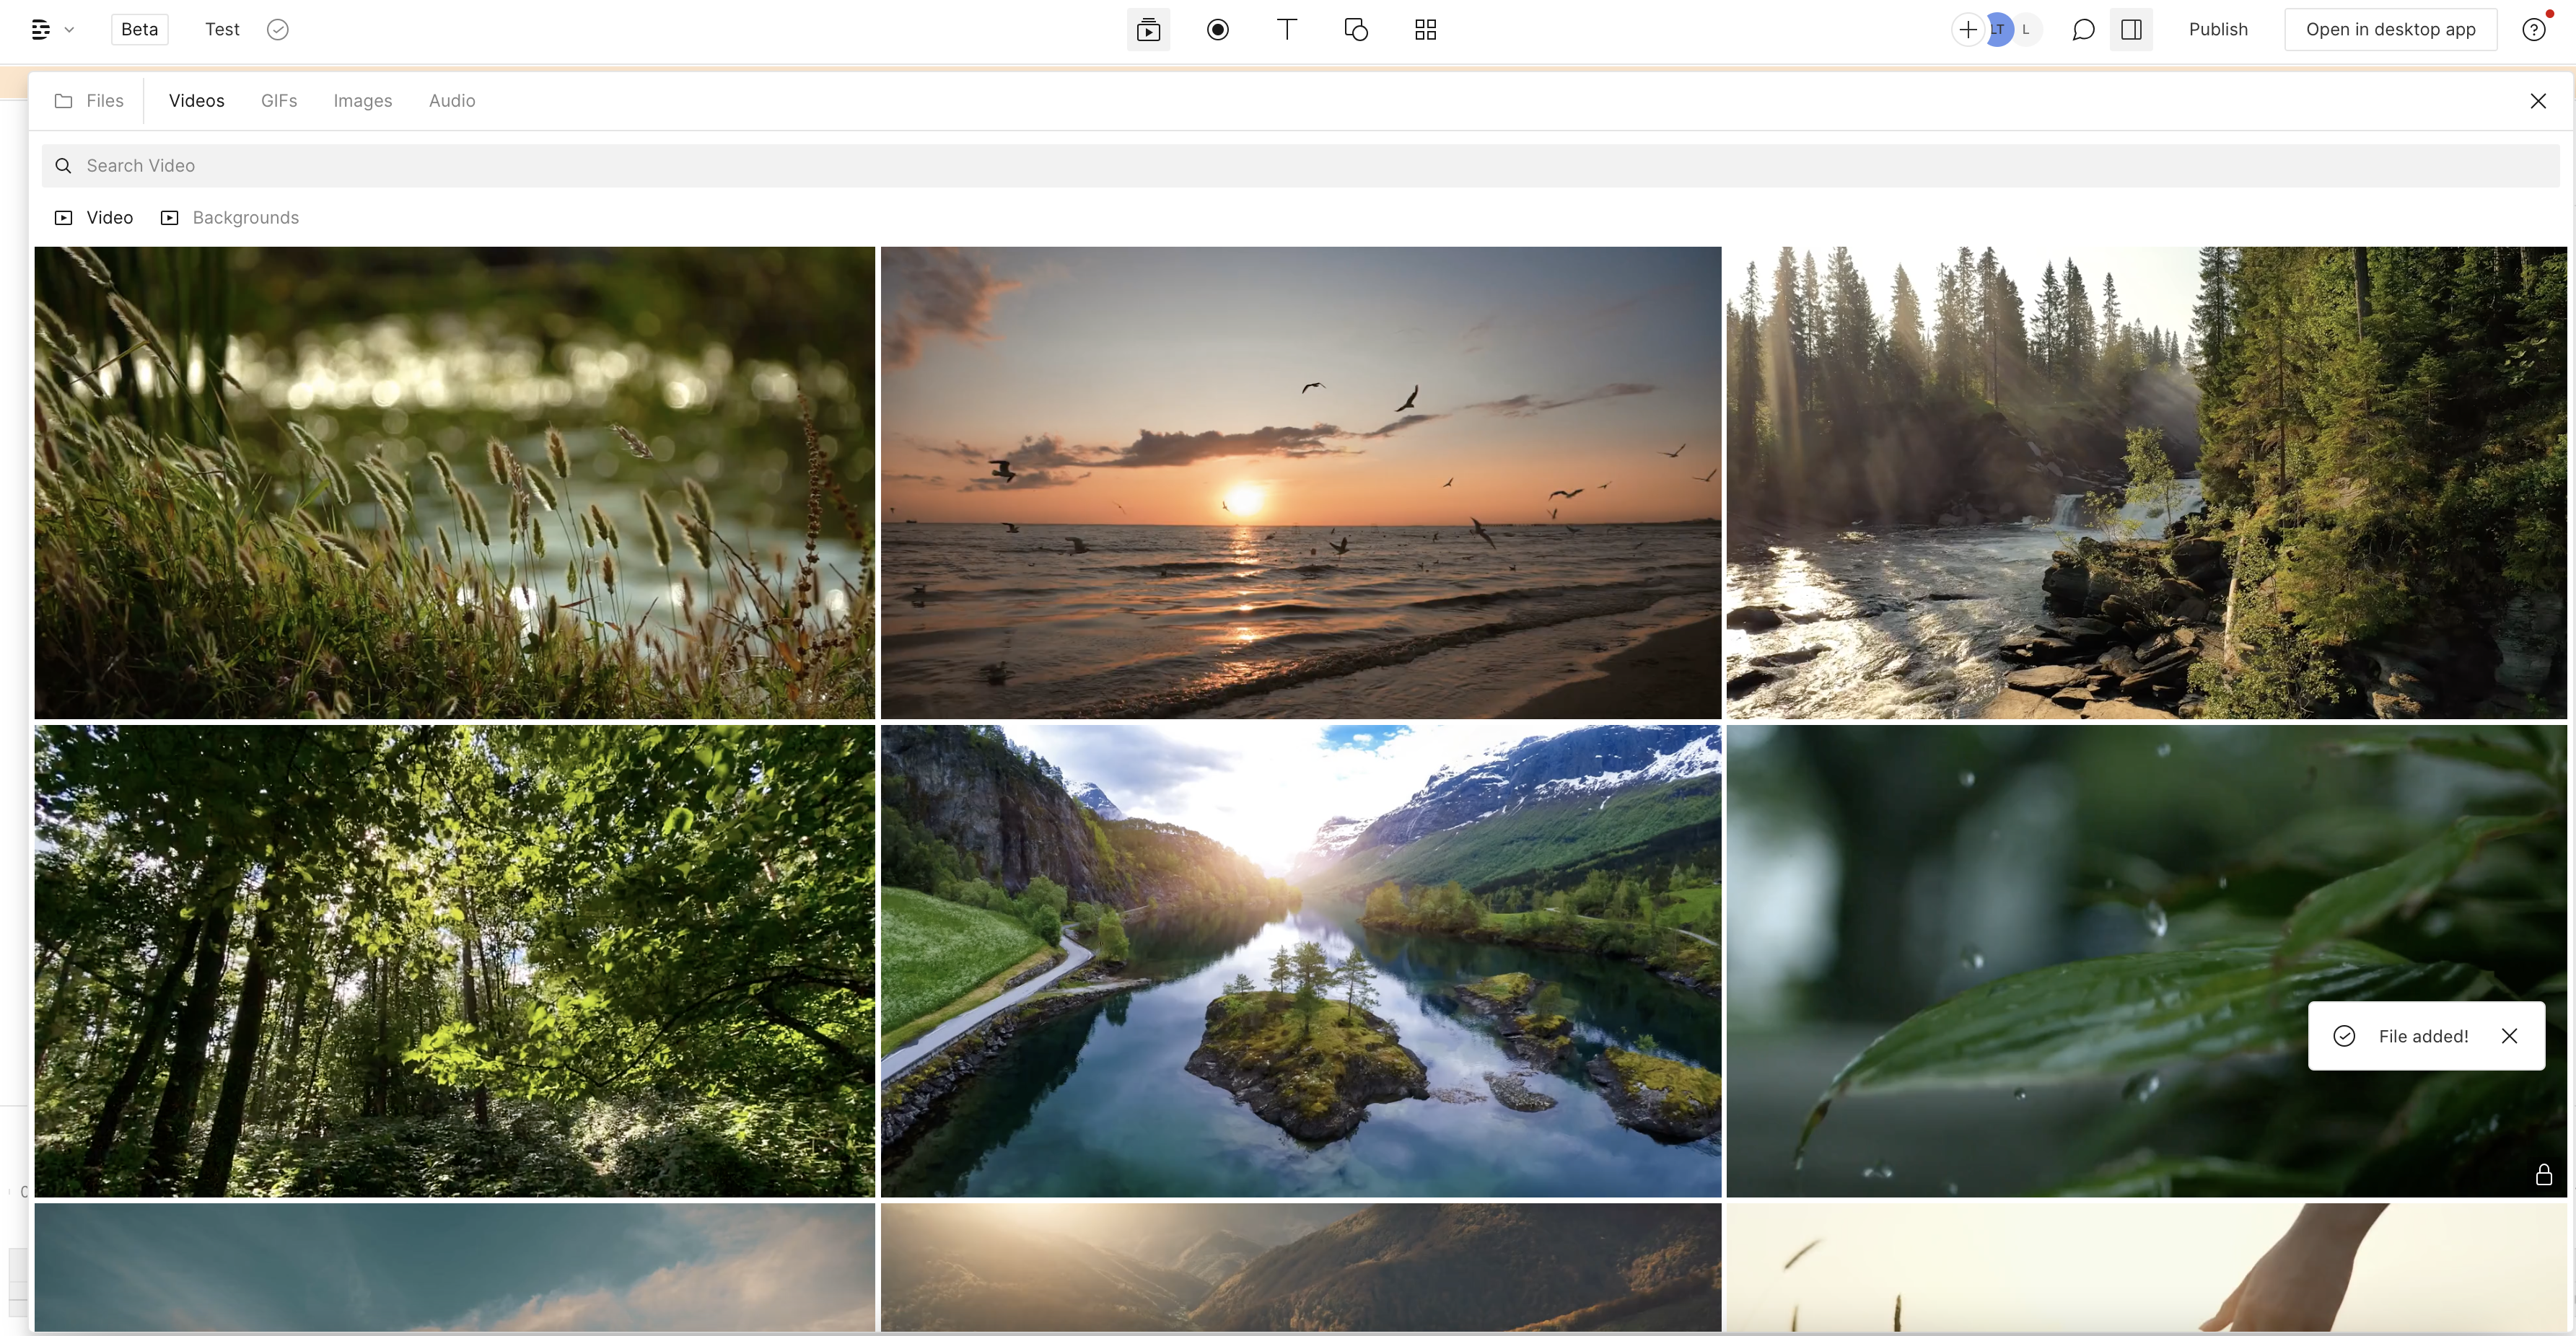Close the media library panel
Viewport: 2576px width, 1336px height.
coord(2538,101)
